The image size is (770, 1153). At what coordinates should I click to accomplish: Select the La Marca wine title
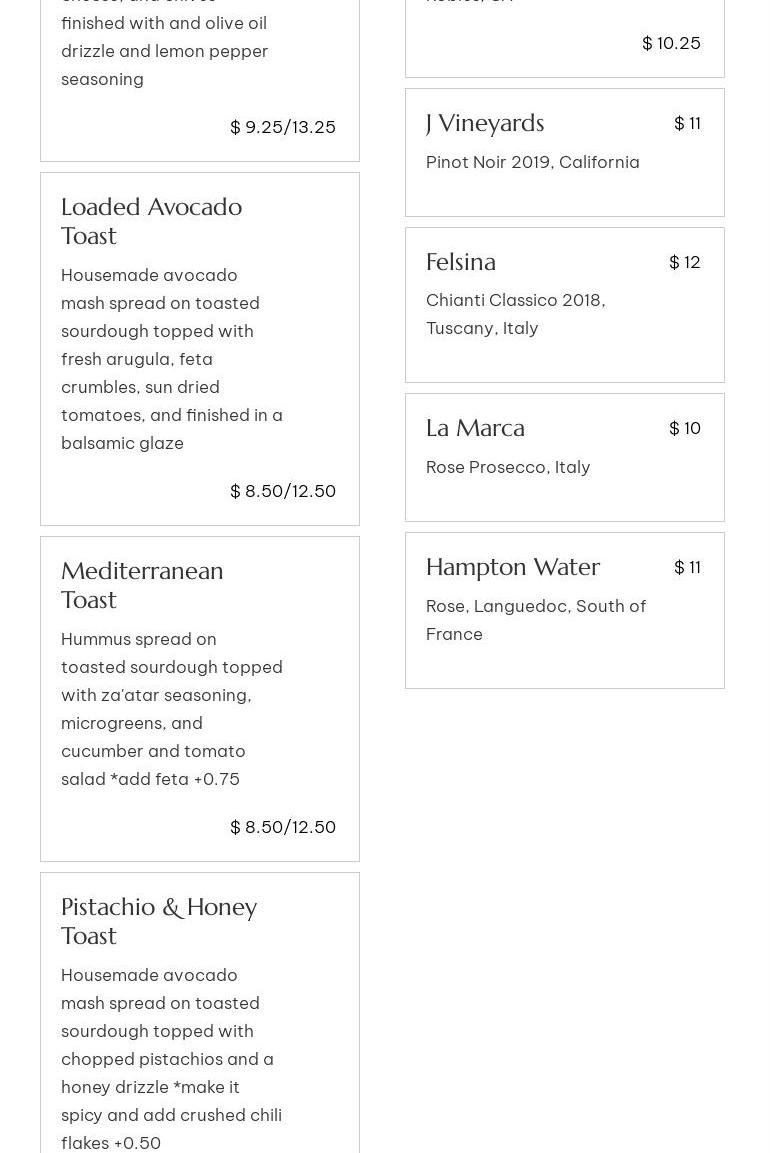pos(475,428)
